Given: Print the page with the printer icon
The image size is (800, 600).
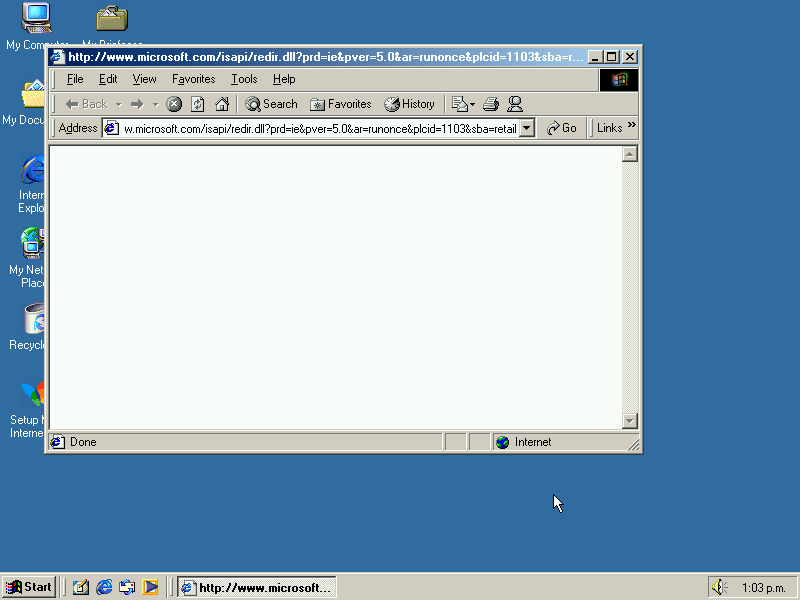Looking at the screenshot, I should [491, 105].
